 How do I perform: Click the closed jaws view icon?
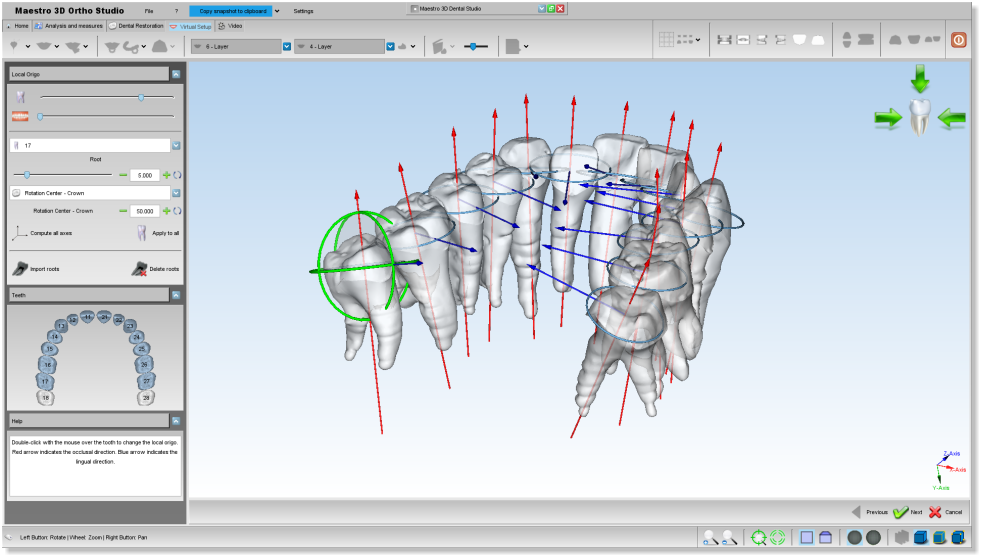point(865,40)
